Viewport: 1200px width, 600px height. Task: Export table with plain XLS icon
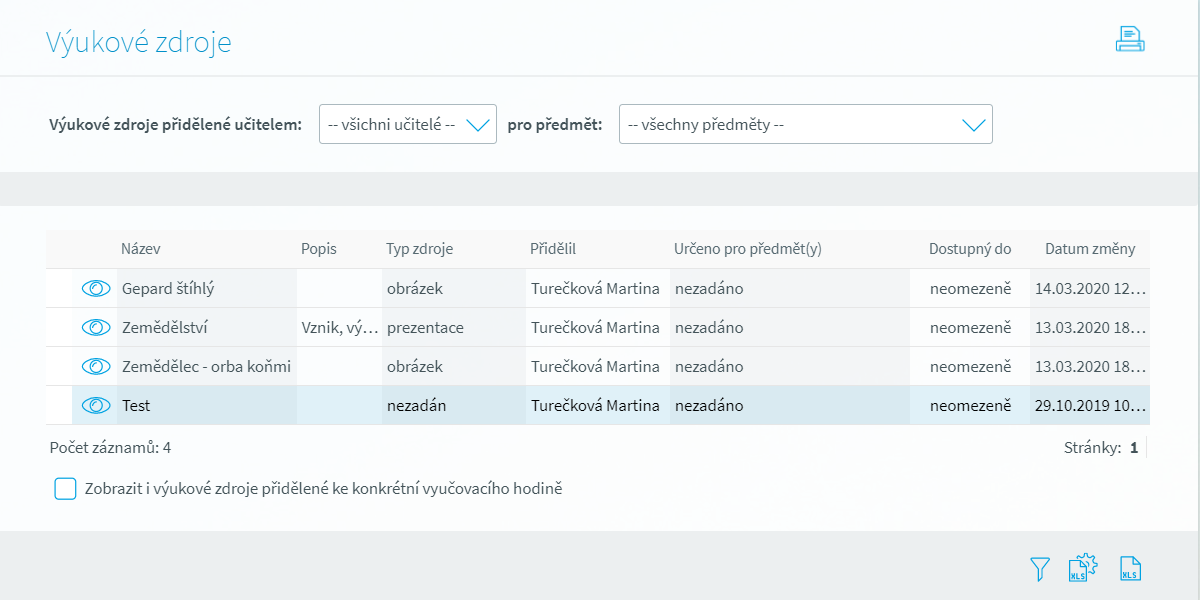(1130, 569)
